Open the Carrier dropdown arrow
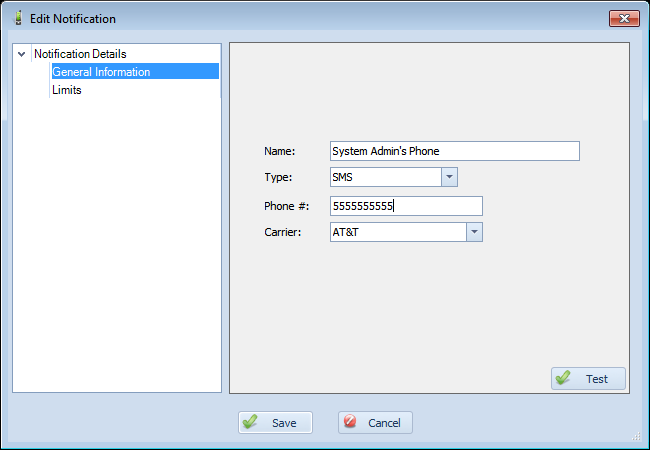This screenshot has height=450, width=650. 474,232
